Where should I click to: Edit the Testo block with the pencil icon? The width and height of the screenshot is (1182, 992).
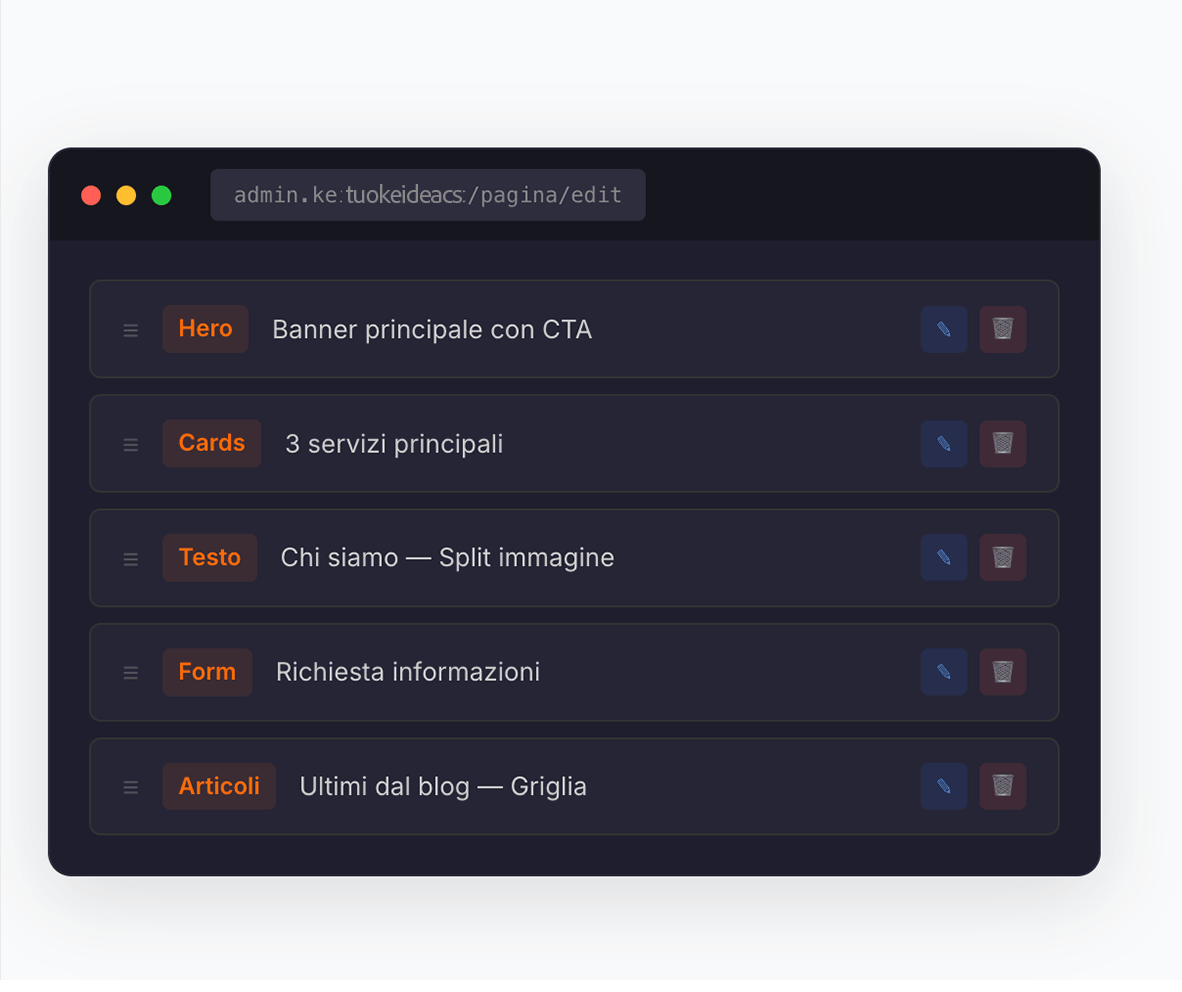(x=943, y=557)
